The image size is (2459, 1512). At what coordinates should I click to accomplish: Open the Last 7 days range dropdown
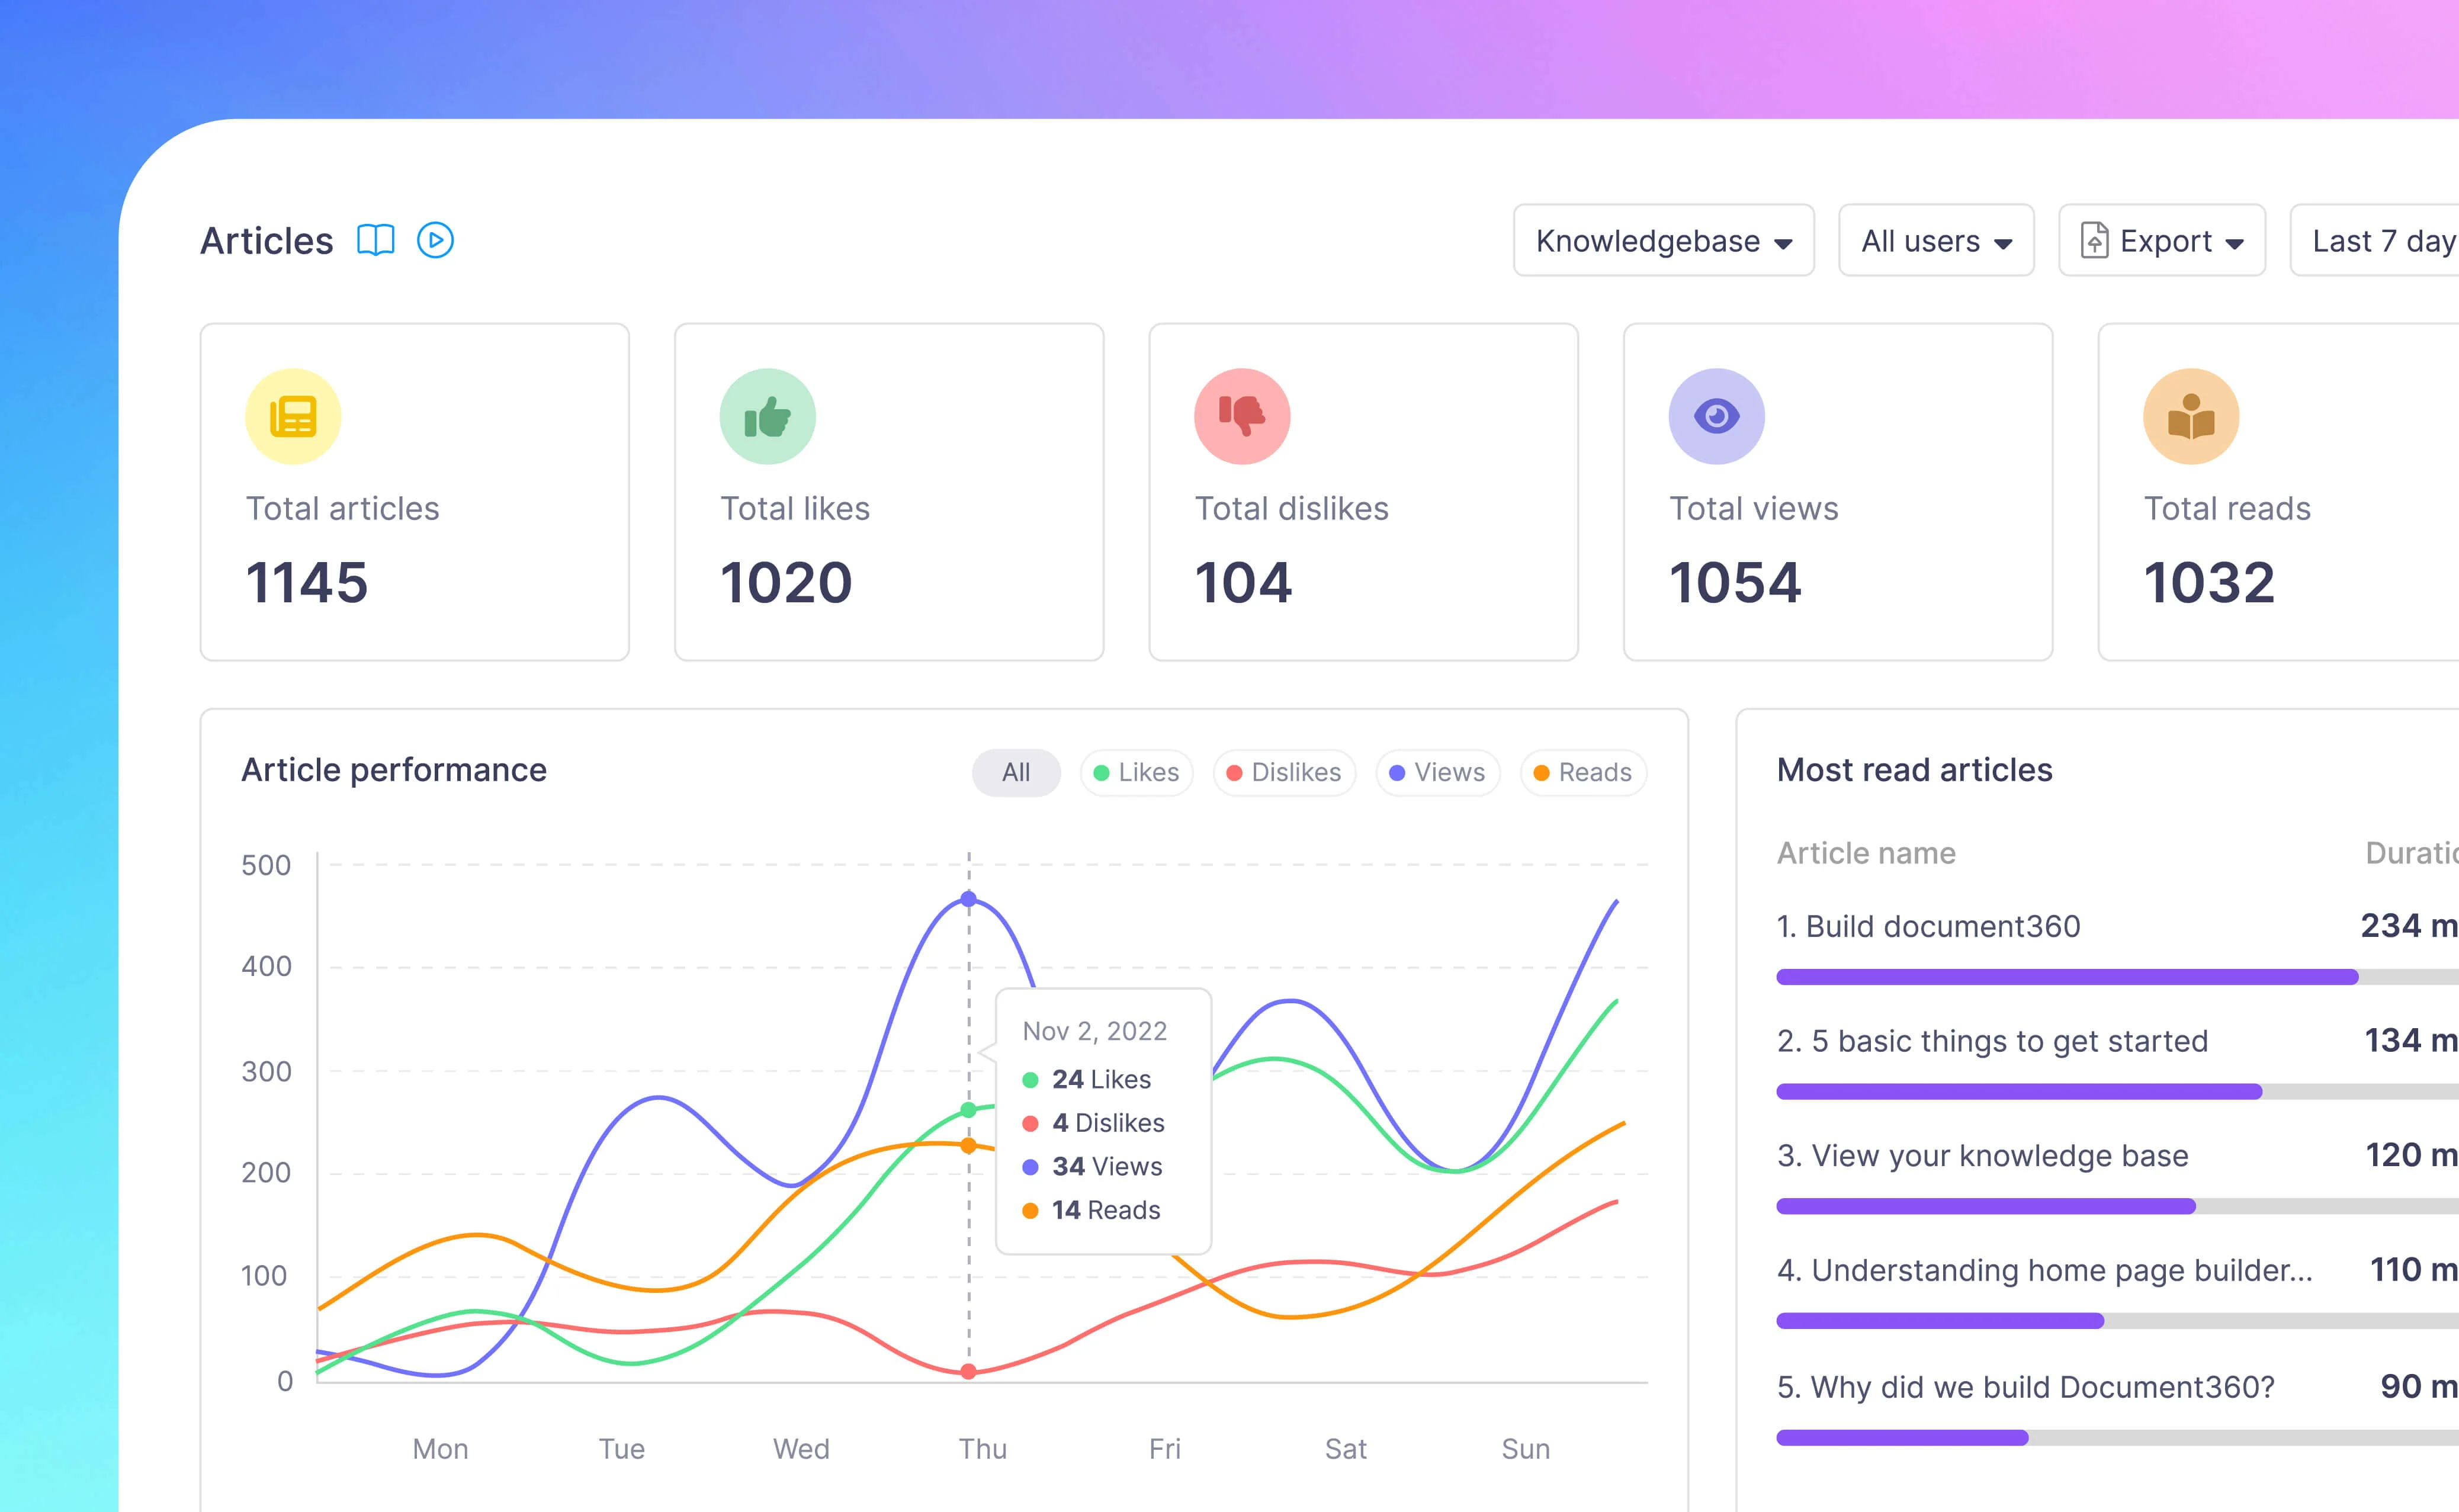(2375, 240)
